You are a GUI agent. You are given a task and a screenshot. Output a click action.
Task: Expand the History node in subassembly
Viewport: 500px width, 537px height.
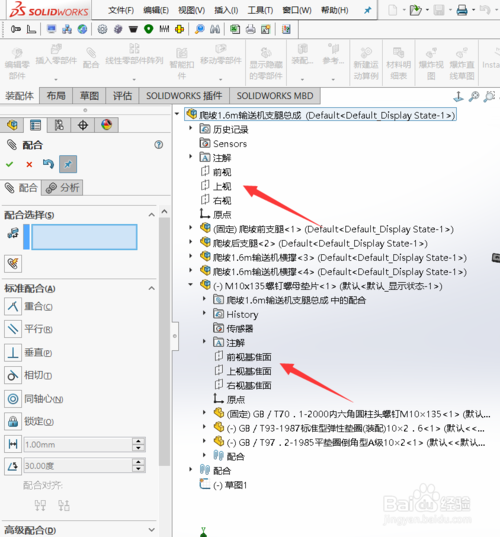click(x=204, y=313)
